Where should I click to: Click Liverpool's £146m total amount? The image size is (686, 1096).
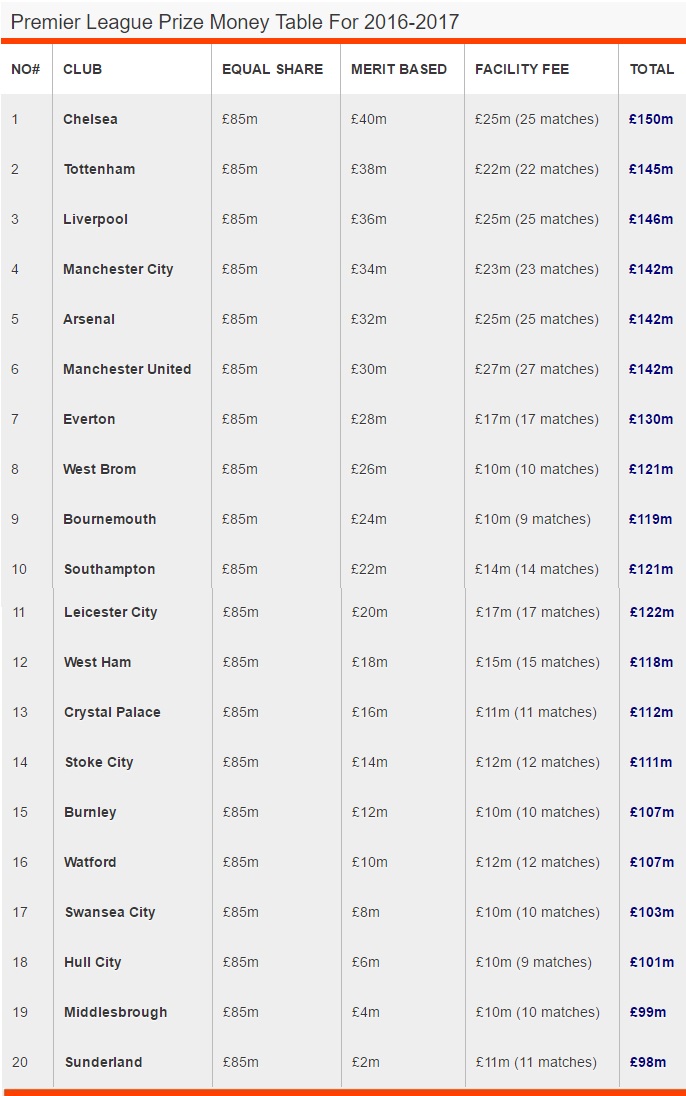[651, 219]
